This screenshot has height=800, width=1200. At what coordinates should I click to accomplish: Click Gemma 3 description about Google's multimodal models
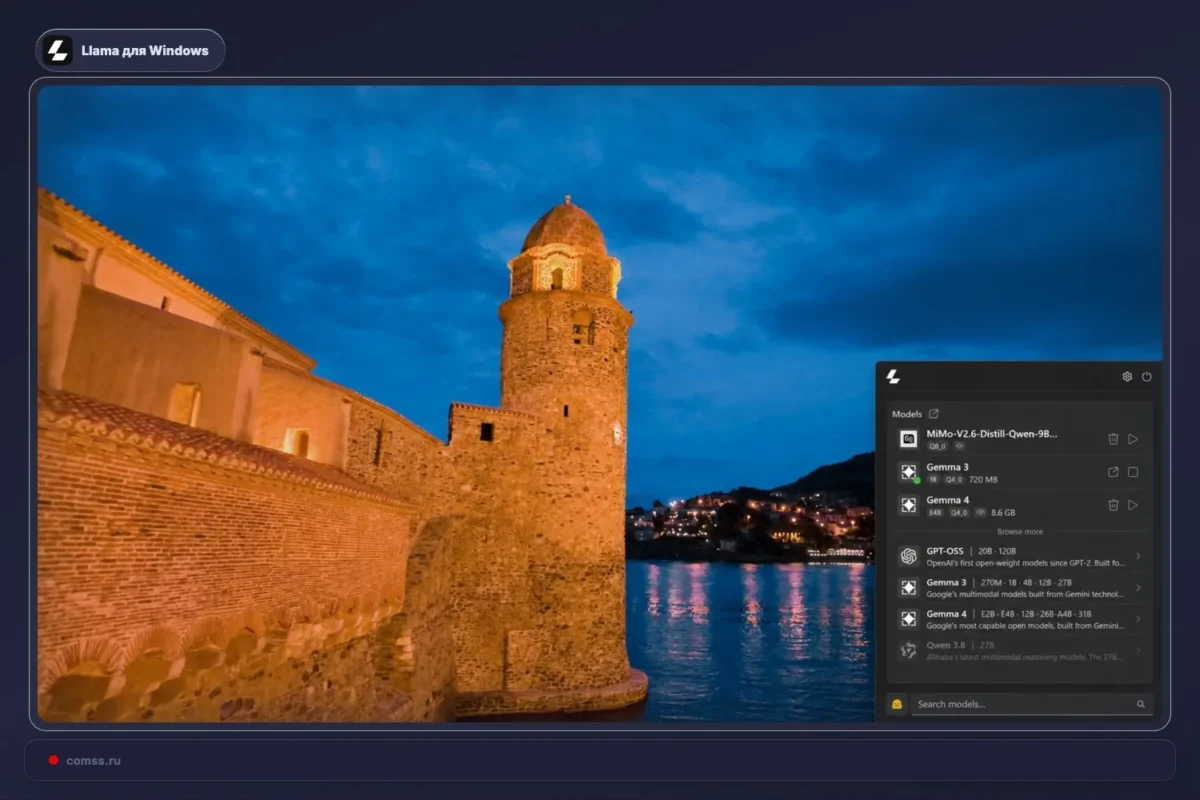(x=1026, y=595)
